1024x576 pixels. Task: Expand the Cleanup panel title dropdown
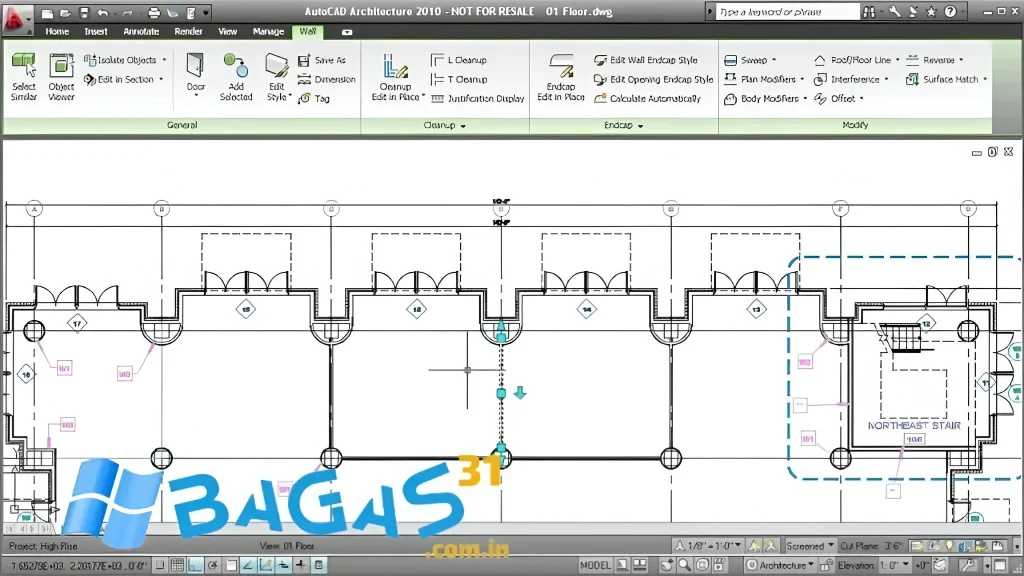click(x=444, y=125)
